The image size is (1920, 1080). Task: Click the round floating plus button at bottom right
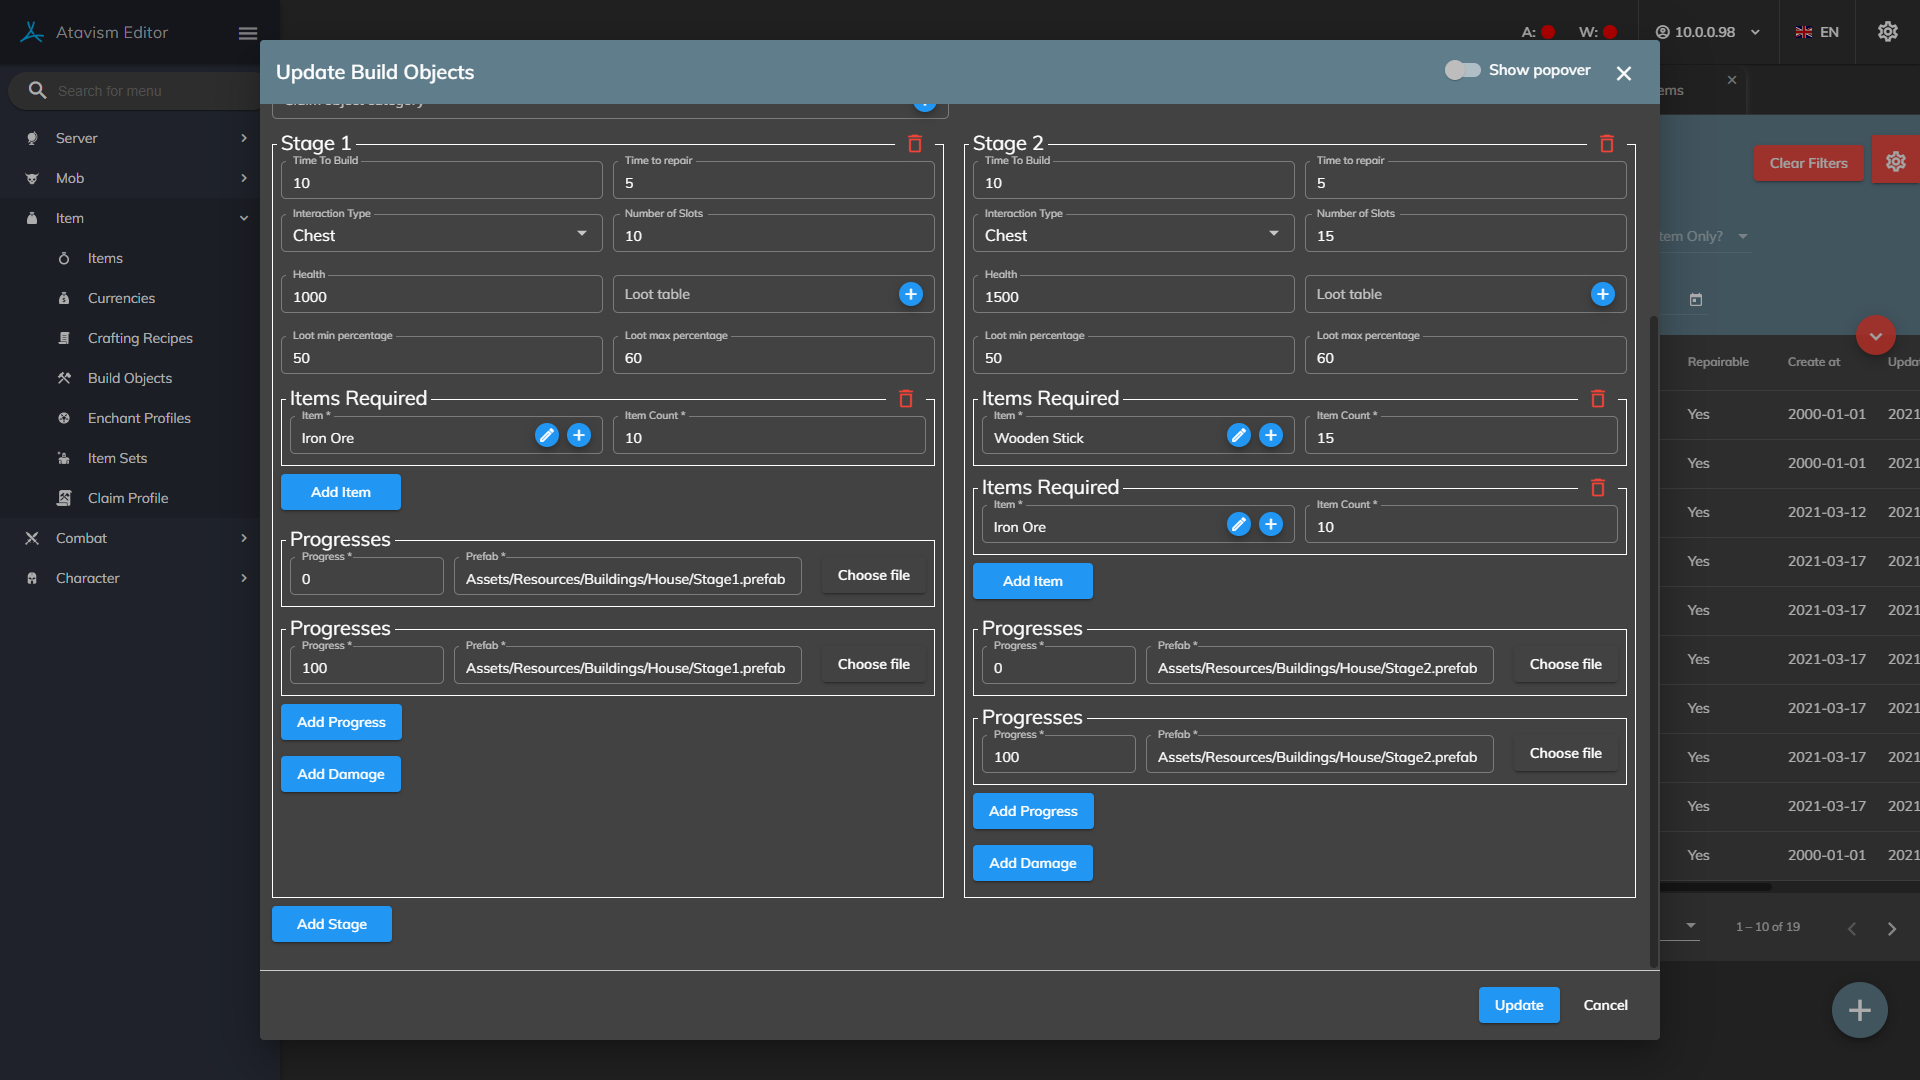[x=1859, y=1010]
